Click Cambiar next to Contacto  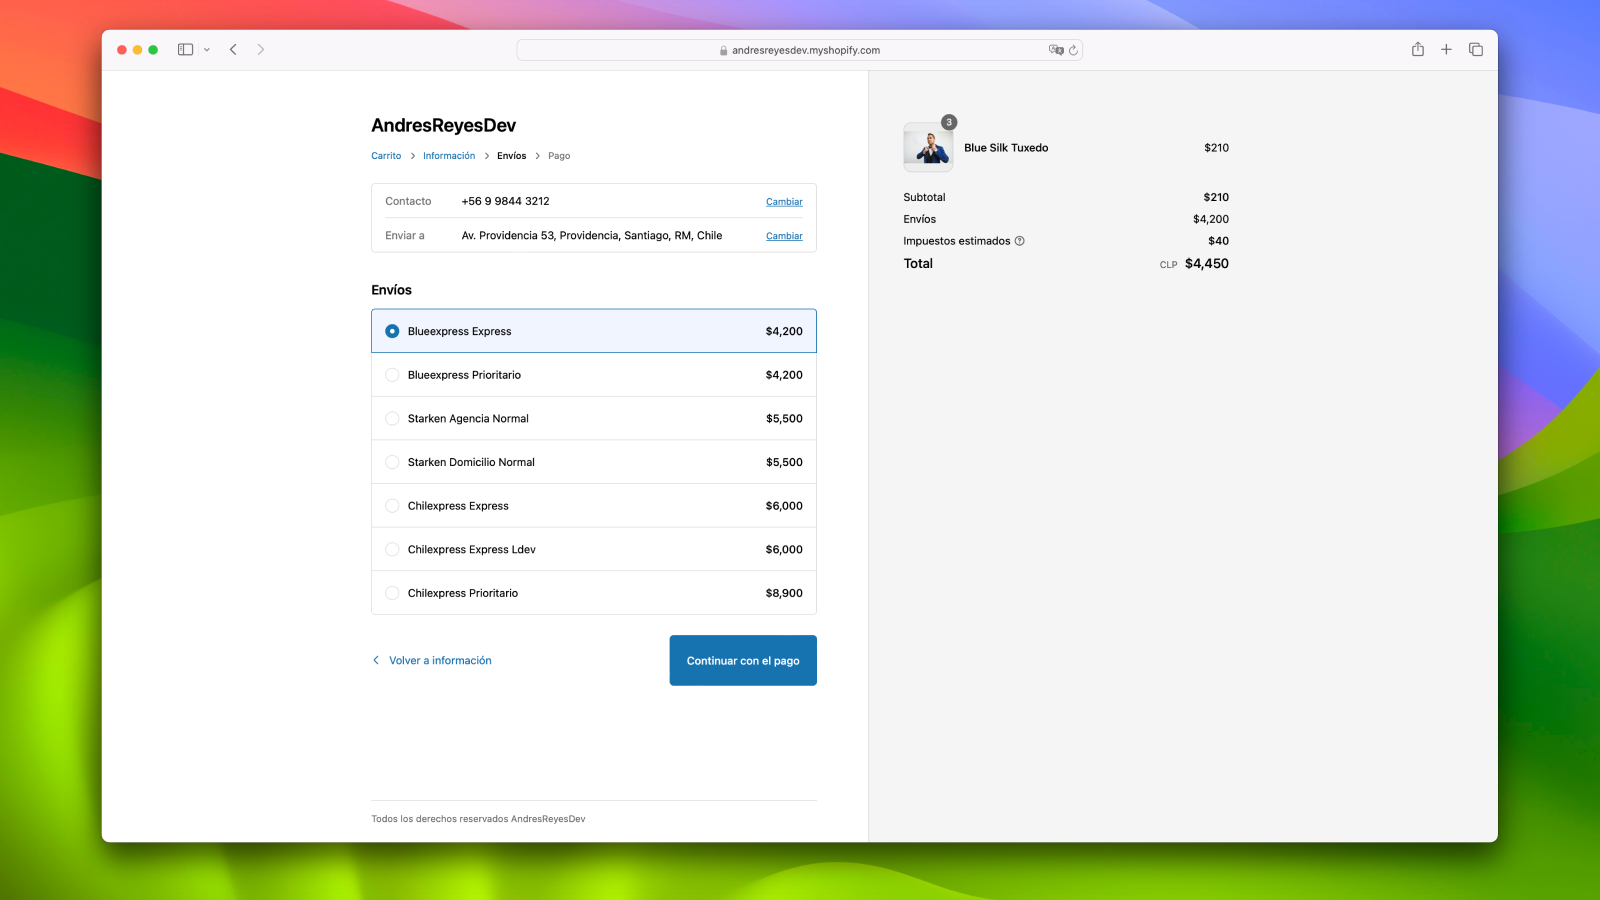coord(784,202)
